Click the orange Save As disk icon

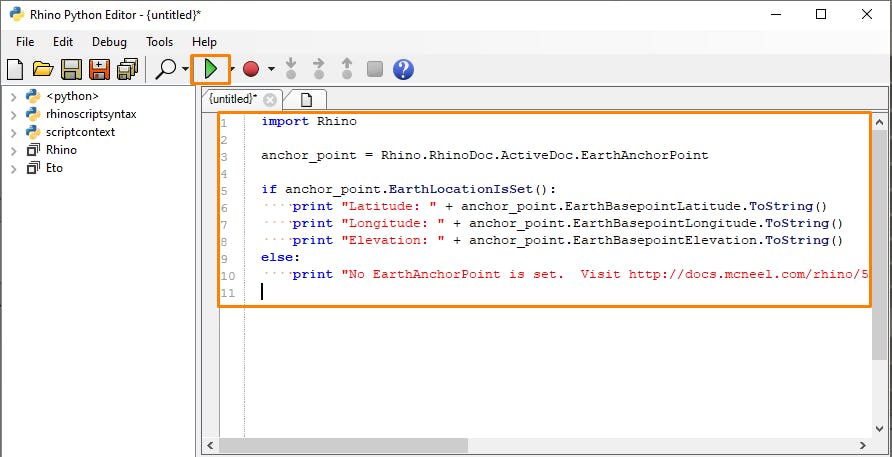coord(100,69)
